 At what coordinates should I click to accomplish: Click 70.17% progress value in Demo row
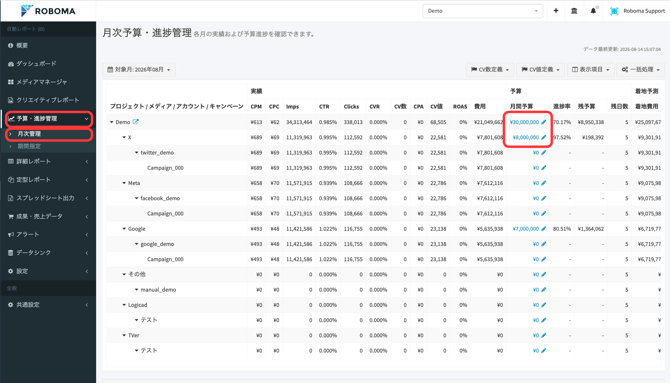[562, 122]
